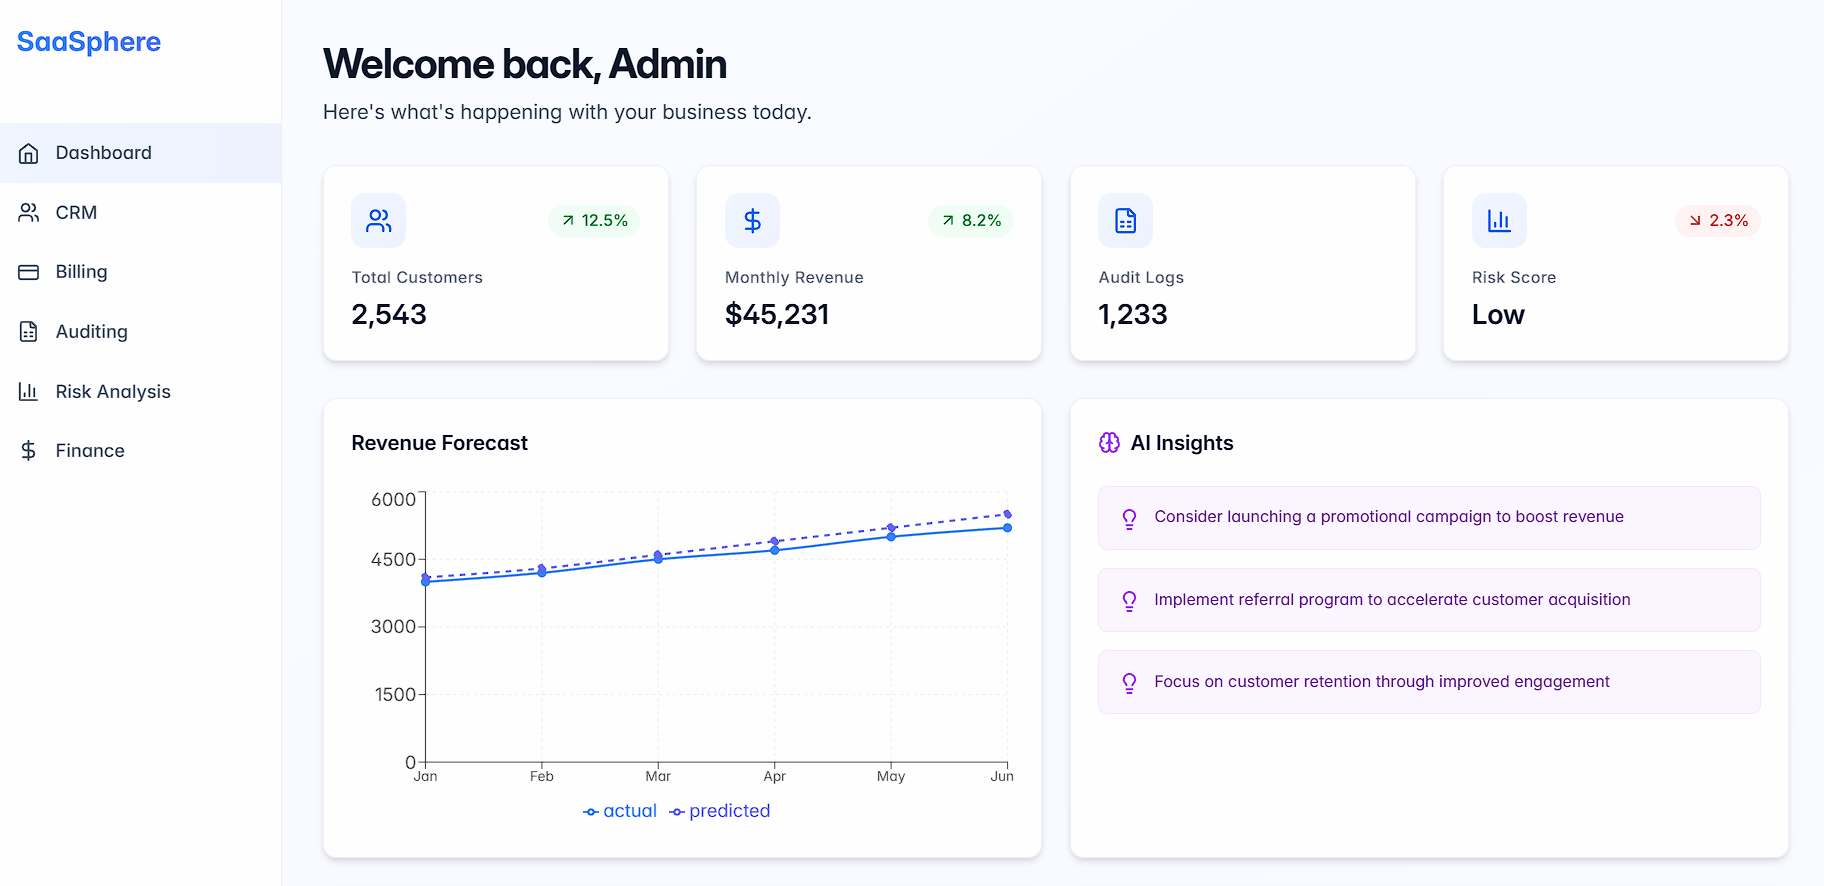Click the Audit Logs file icon

point(1126,221)
